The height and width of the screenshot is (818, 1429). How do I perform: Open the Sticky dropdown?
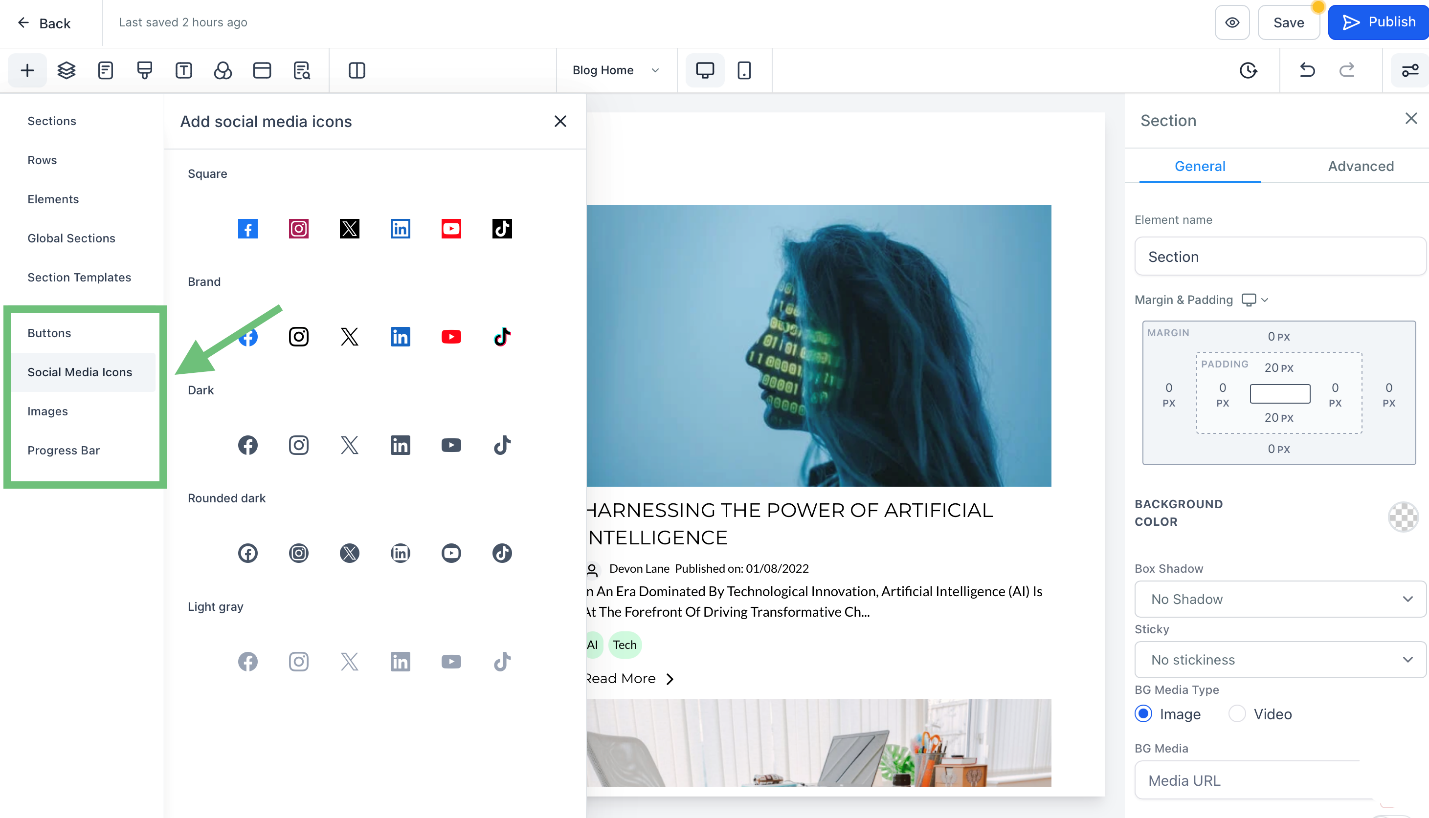[x=1280, y=660]
